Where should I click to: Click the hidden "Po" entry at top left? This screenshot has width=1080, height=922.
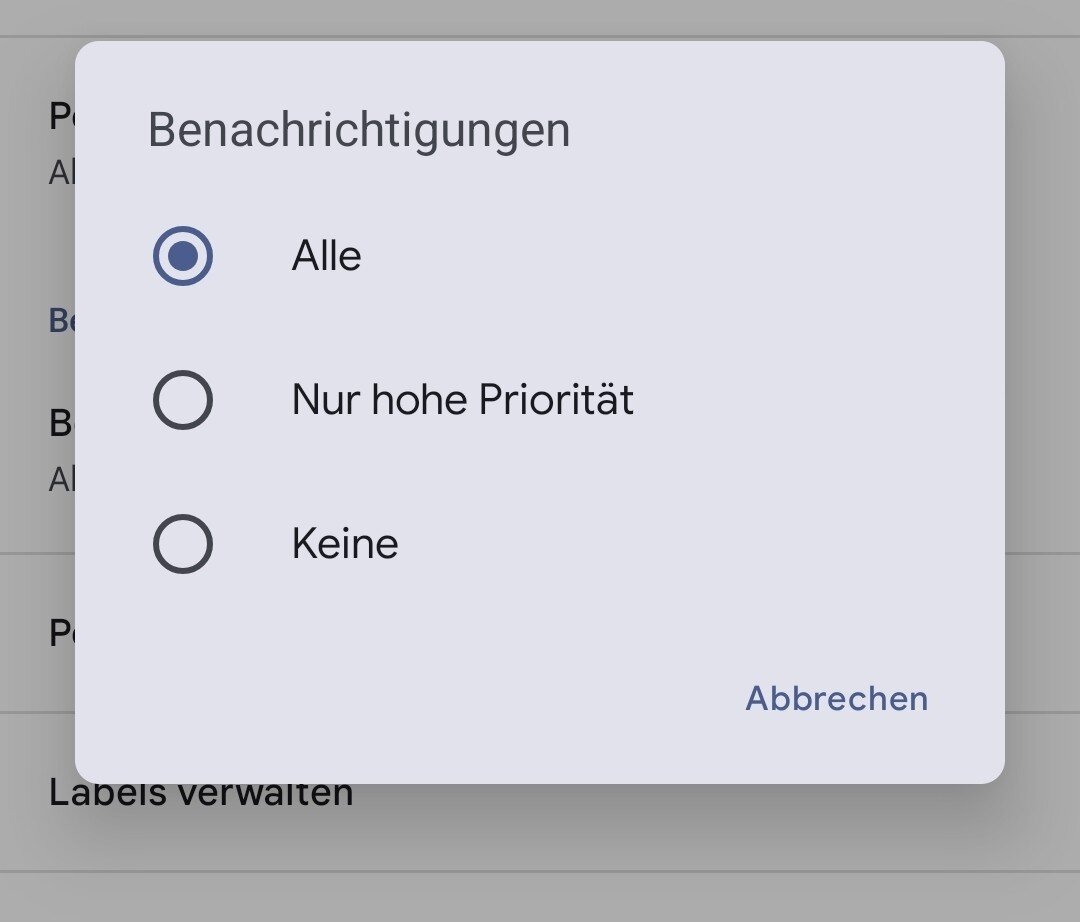61,117
